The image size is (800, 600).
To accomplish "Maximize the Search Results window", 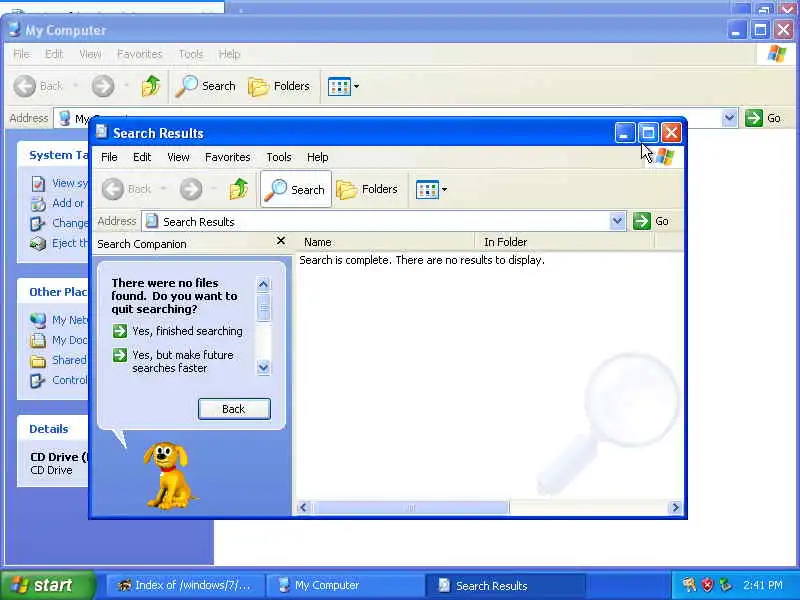I will click(x=648, y=133).
